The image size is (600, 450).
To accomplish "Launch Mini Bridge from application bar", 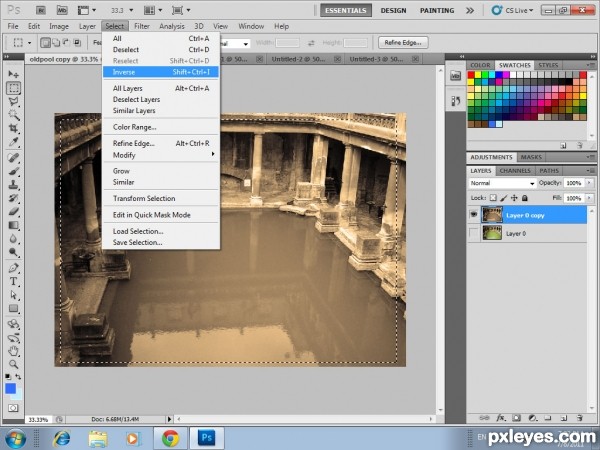I will (62, 10).
